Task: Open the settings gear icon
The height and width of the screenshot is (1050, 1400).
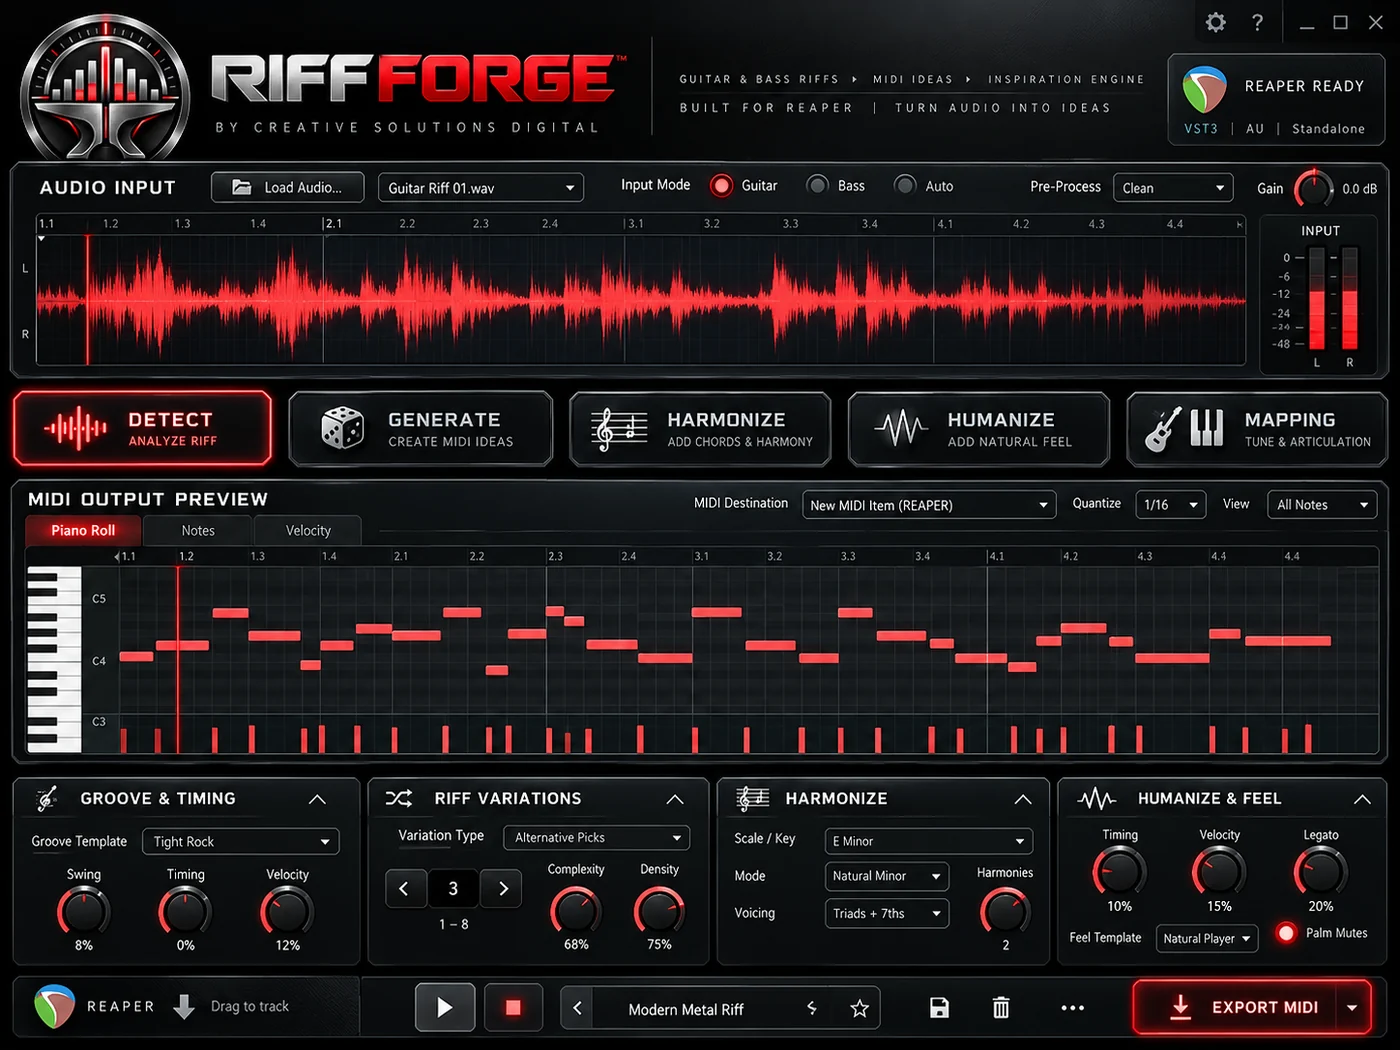Action: [1216, 22]
